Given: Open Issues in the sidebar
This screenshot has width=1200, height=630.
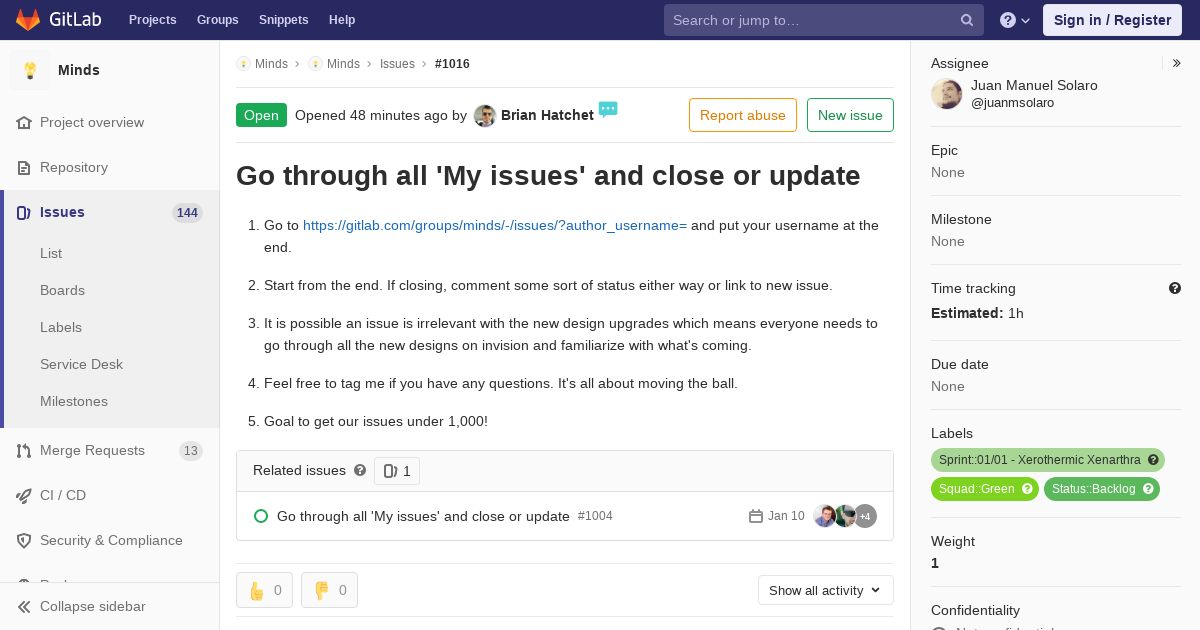Looking at the screenshot, I should 62,212.
